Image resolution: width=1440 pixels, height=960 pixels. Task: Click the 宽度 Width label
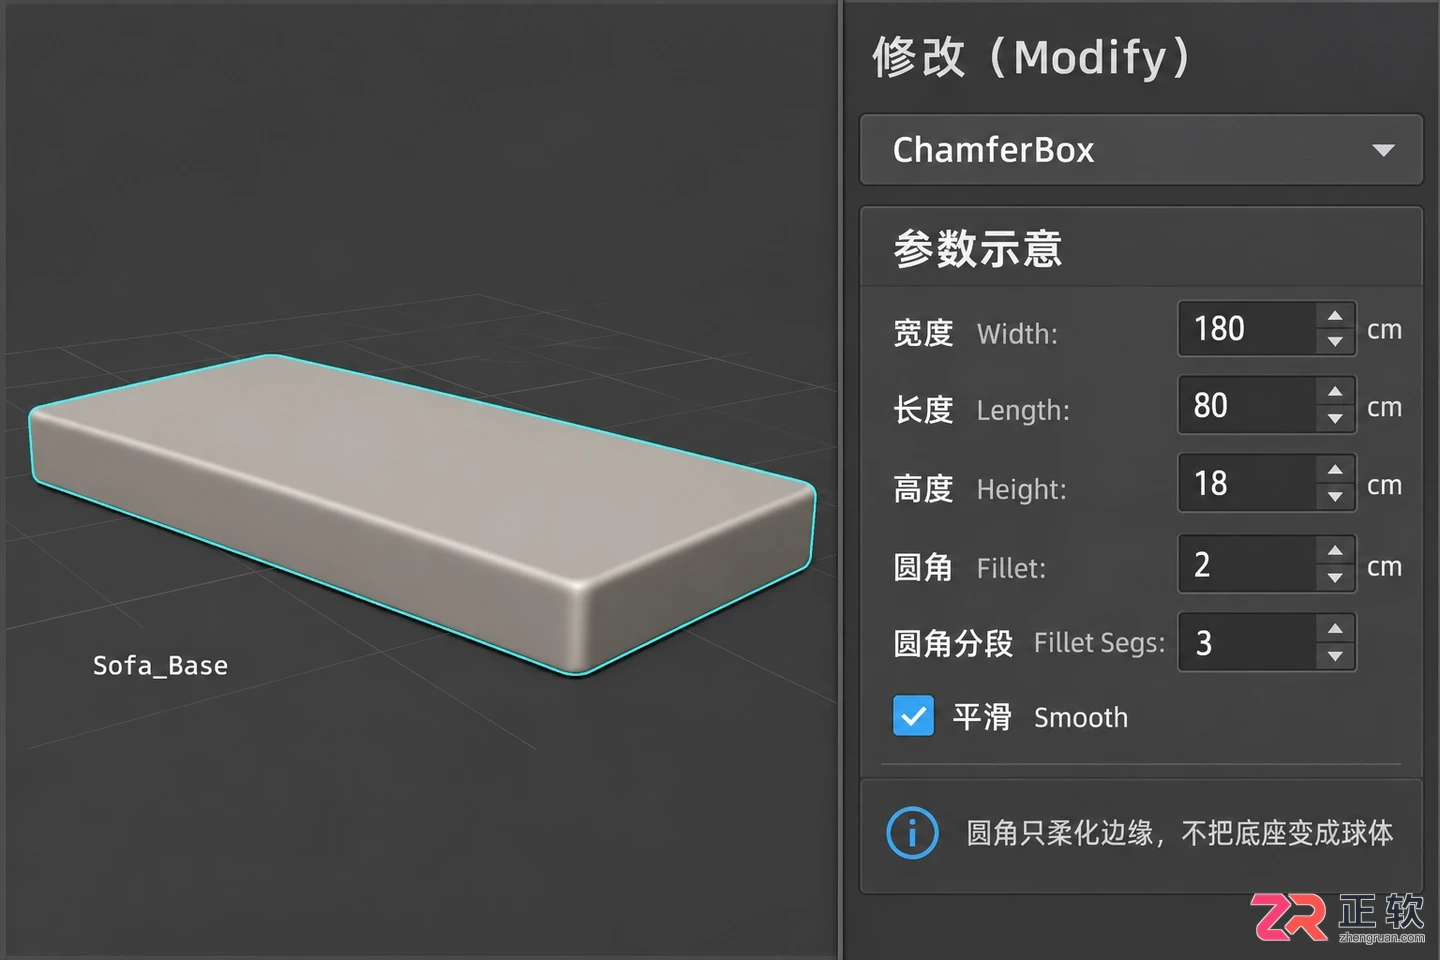975,333
